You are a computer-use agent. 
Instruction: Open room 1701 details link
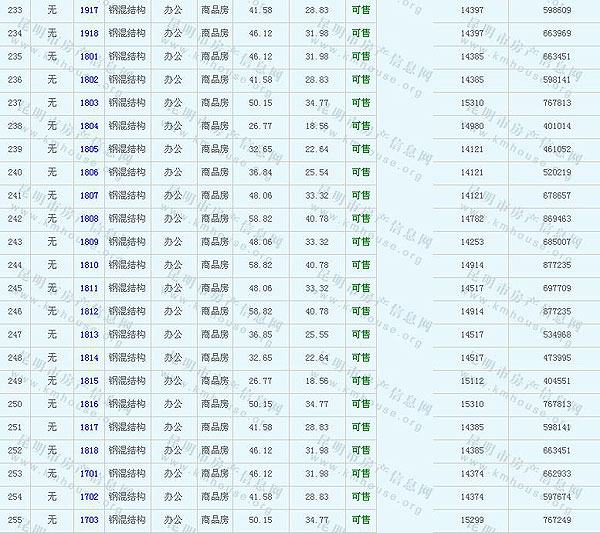point(89,474)
